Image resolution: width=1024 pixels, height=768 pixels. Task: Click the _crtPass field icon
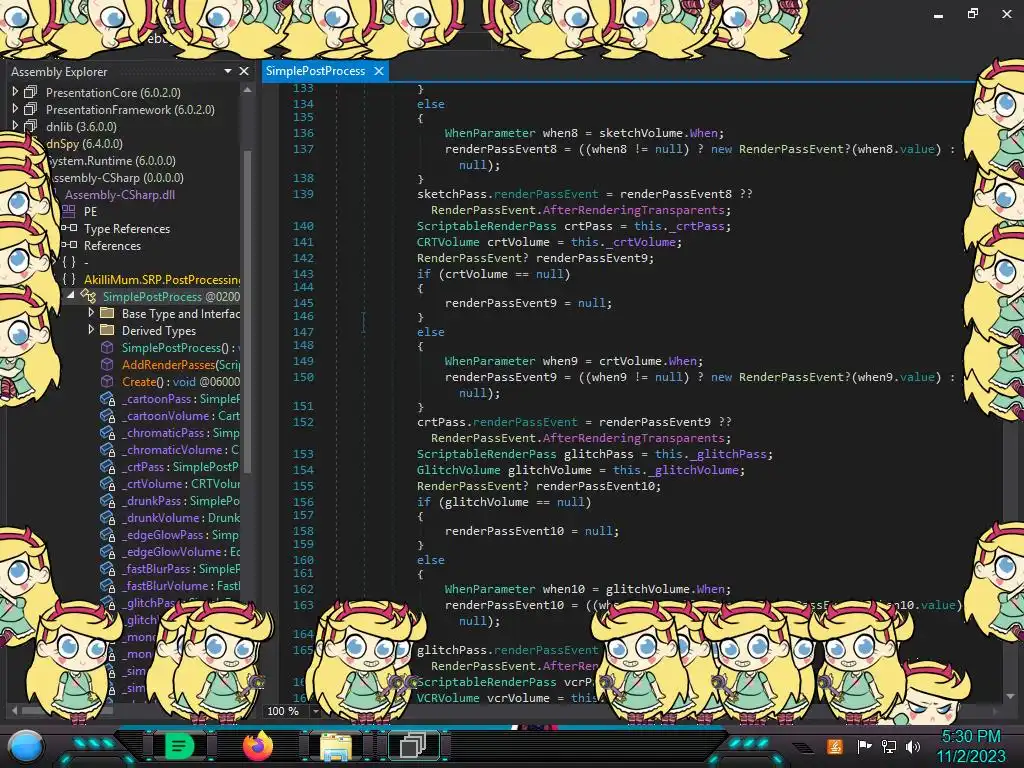point(107,466)
